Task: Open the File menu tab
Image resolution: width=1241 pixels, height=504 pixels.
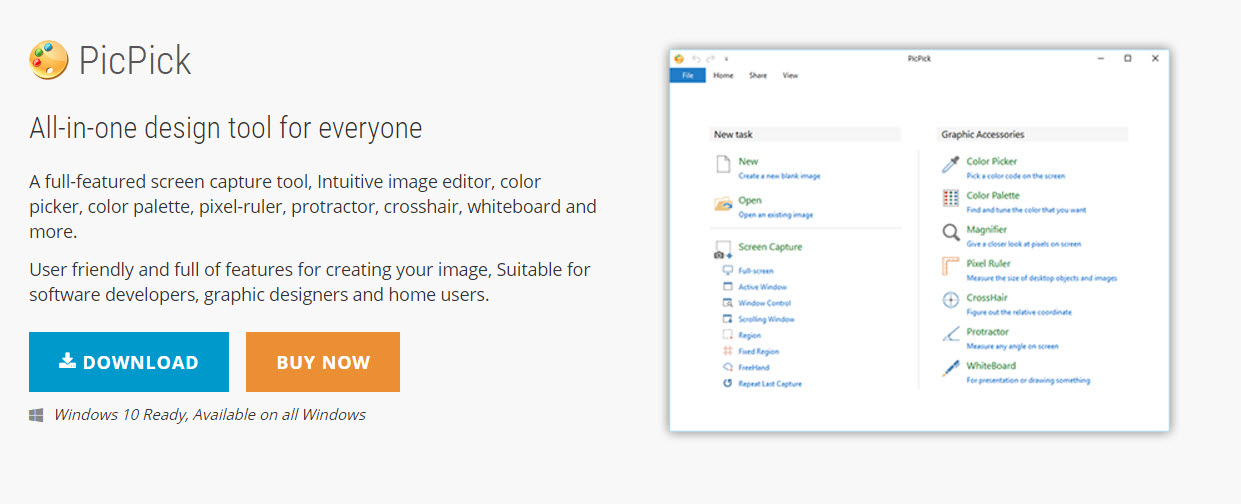Action: pos(687,75)
